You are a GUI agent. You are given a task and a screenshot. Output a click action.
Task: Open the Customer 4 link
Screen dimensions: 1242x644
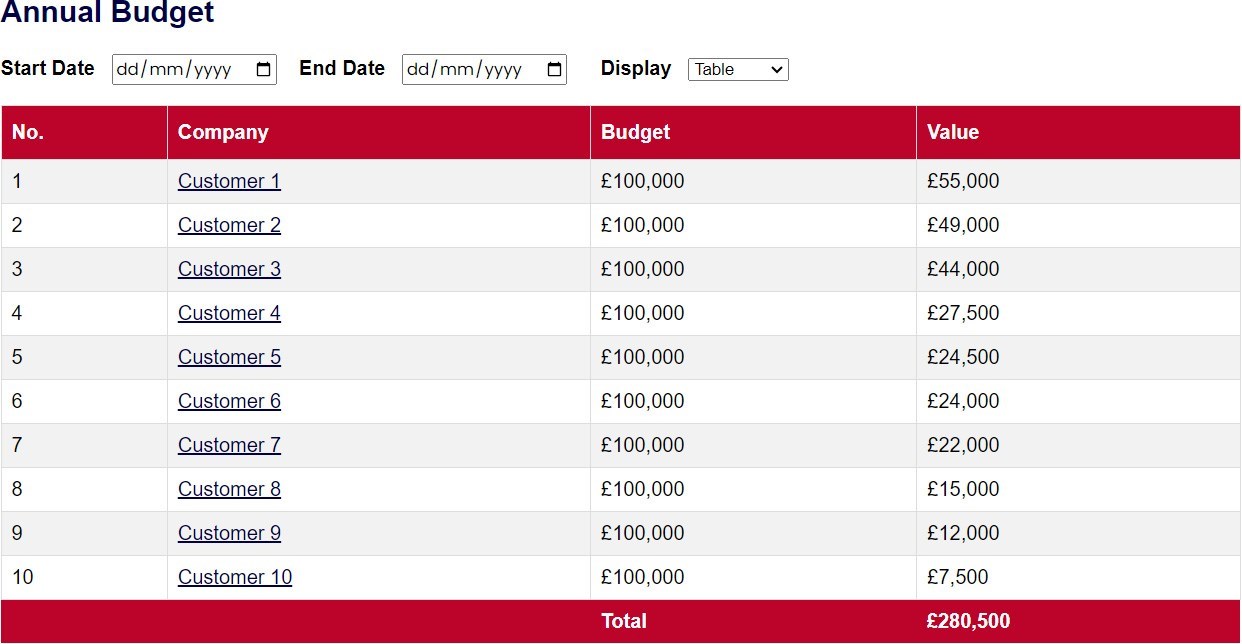point(229,313)
